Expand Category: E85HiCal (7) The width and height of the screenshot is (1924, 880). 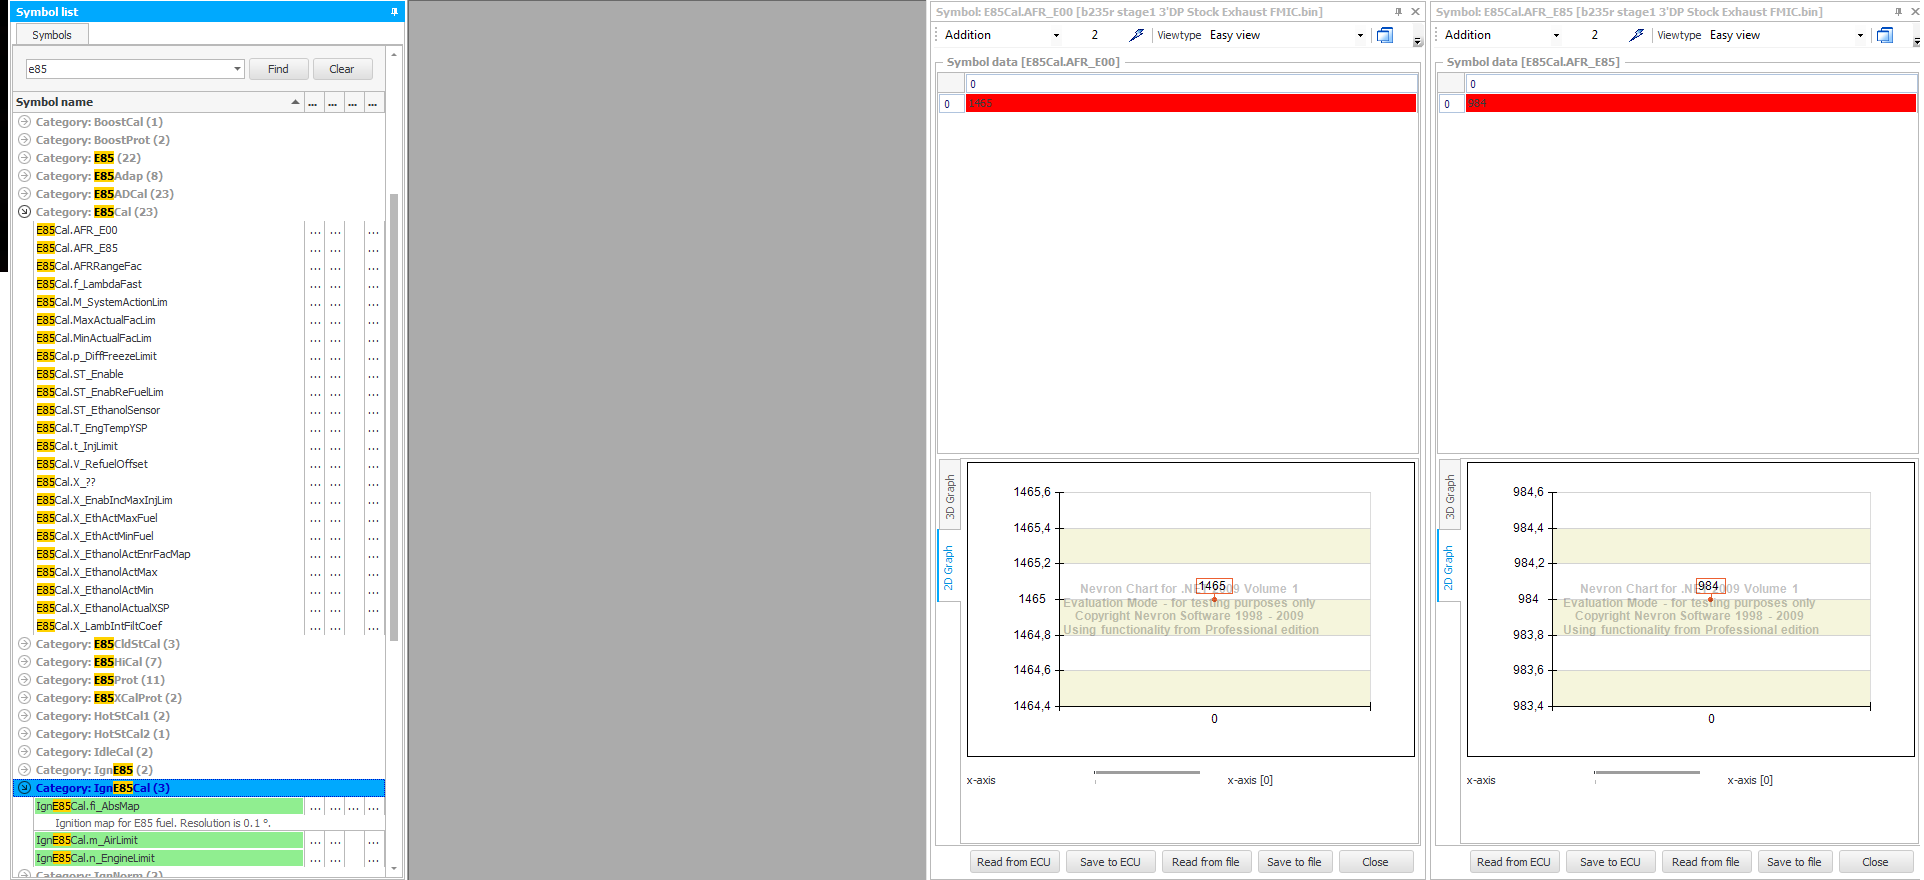[x=24, y=662]
